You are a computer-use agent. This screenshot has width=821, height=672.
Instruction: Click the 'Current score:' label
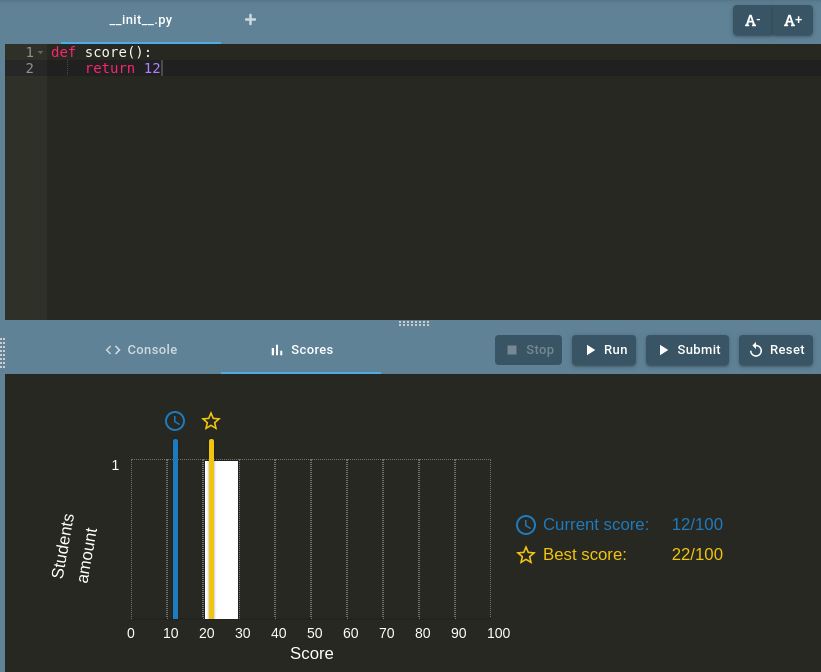tap(596, 524)
